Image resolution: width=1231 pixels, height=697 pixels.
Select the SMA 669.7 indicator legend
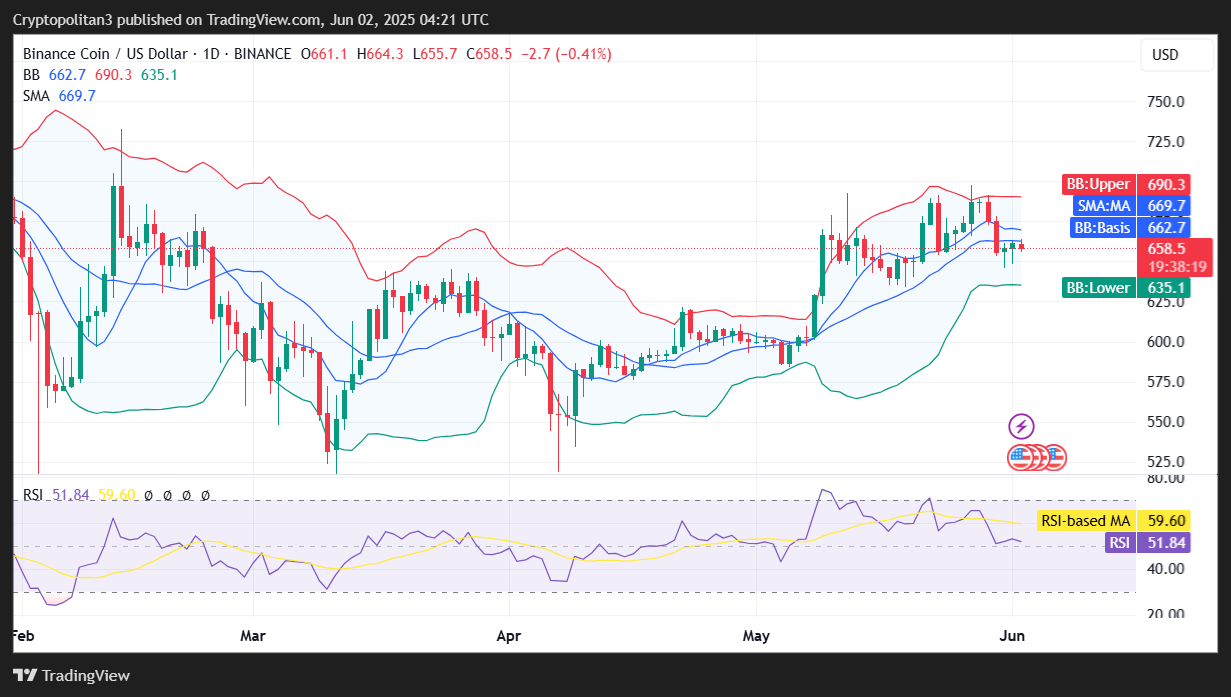click(x=59, y=96)
